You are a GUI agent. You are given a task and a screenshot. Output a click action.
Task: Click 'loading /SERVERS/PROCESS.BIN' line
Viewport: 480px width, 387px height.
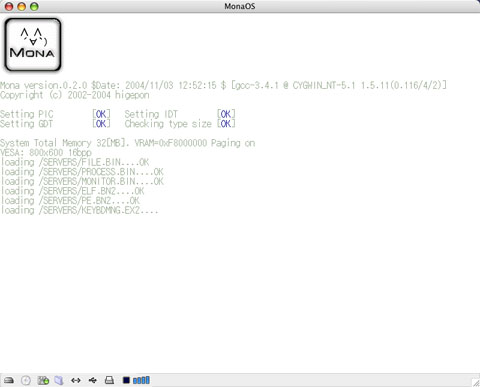[82, 172]
